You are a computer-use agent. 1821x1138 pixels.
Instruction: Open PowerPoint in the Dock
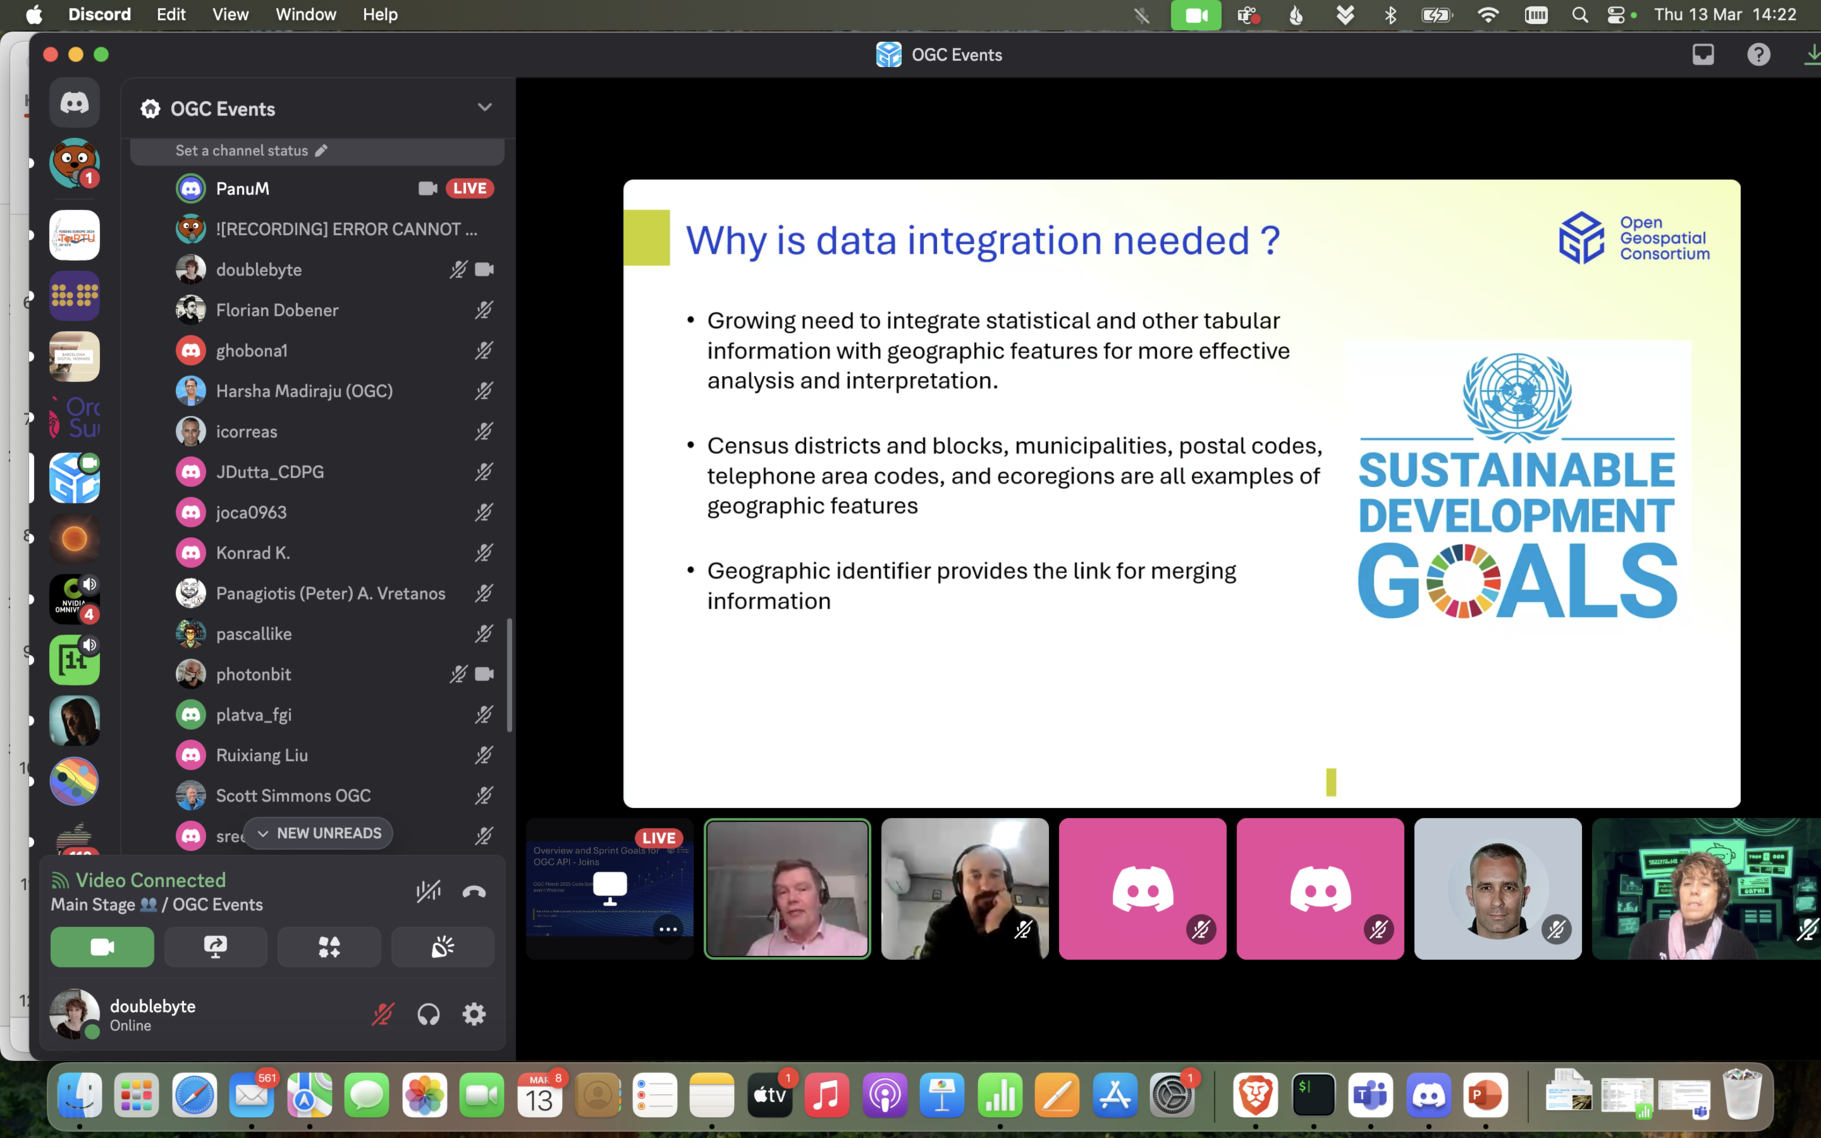[1485, 1096]
